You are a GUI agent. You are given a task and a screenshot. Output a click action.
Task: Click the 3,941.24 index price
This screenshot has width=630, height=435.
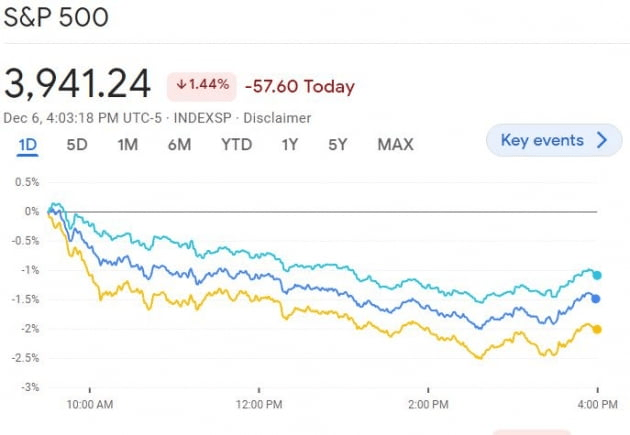click(x=78, y=84)
